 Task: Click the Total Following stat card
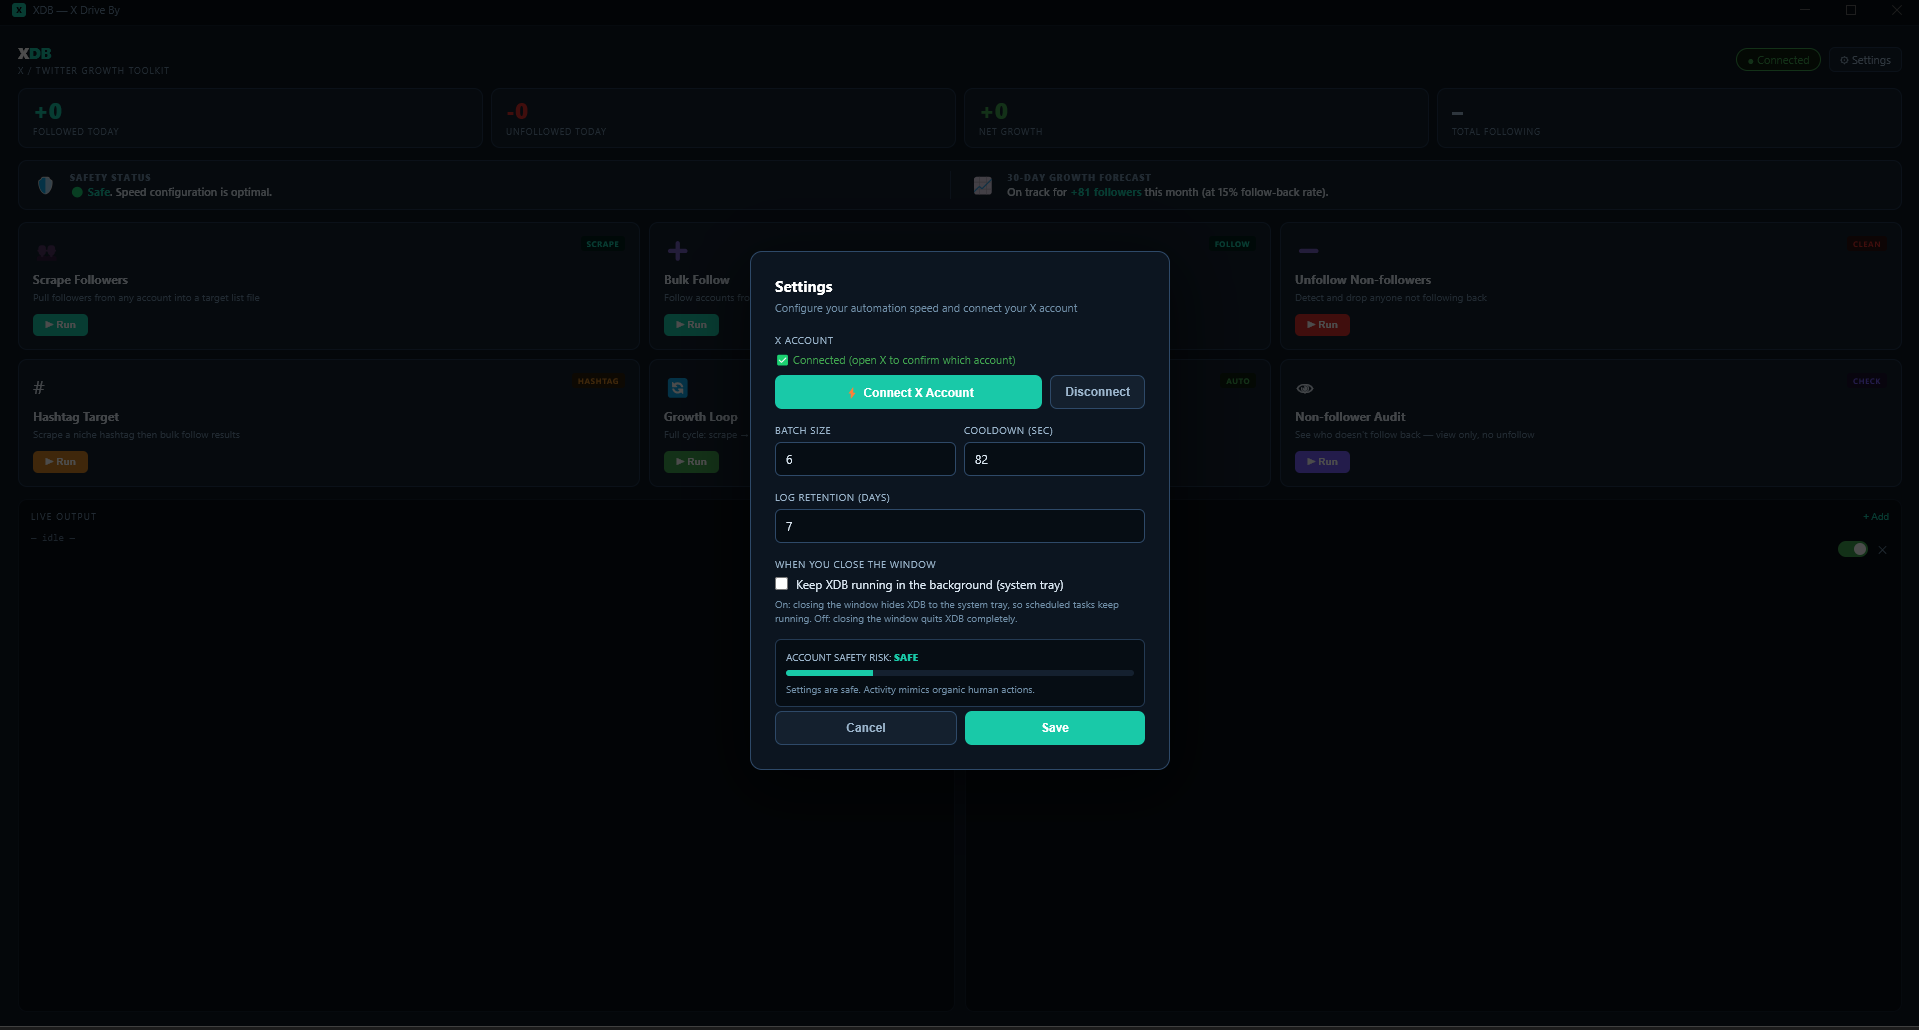coord(1669,118)
